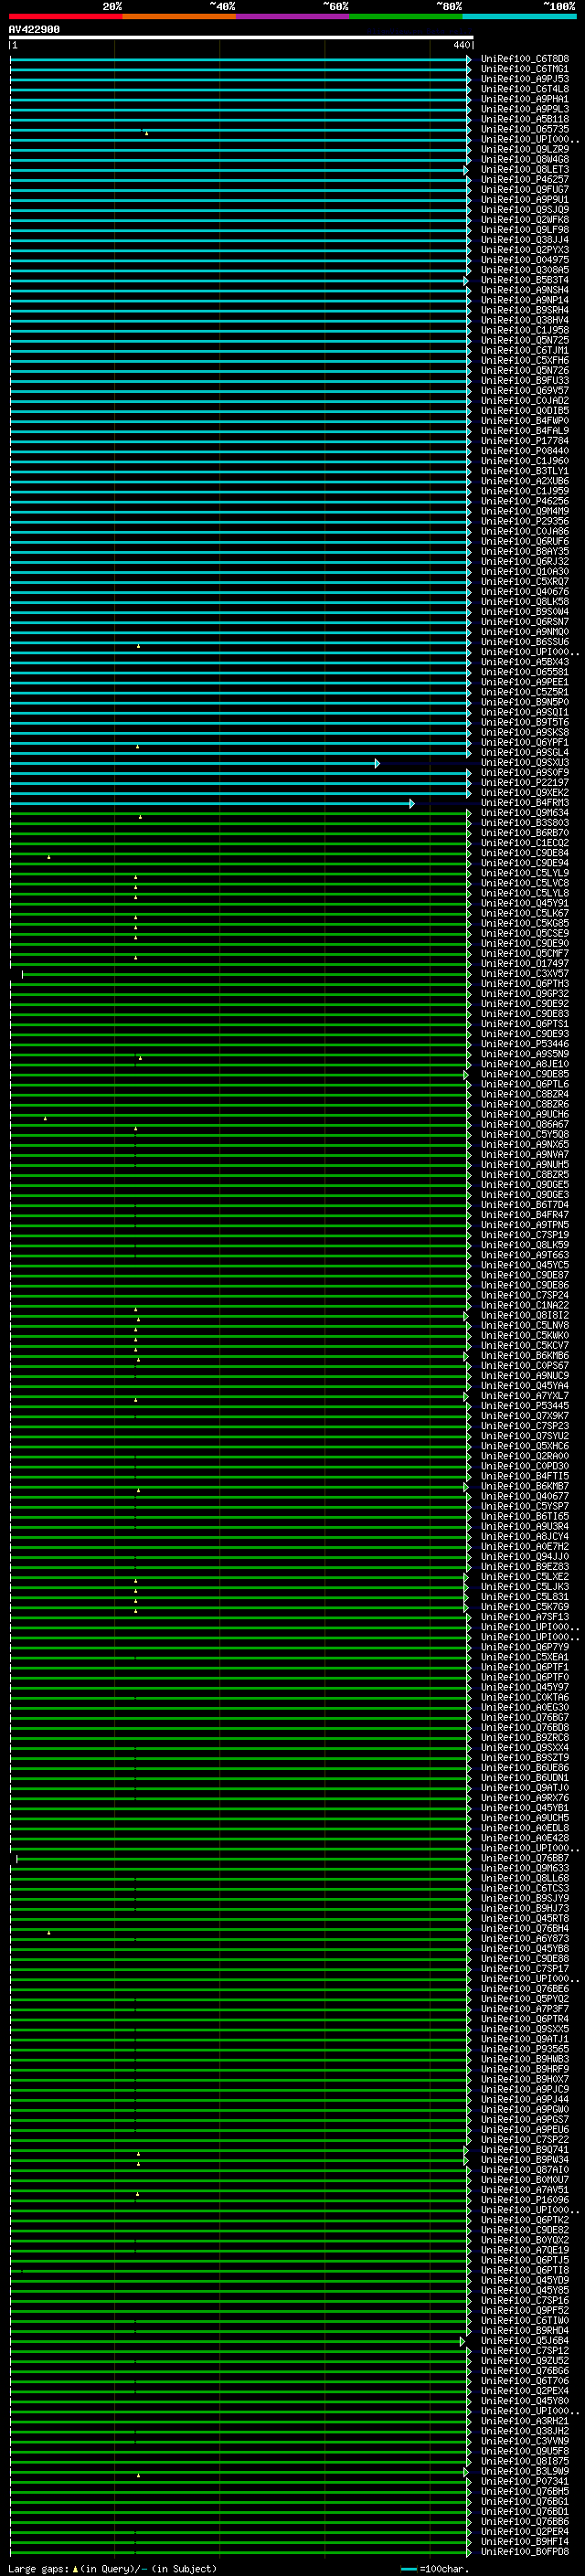
Task: Select hit label UniRef100_C6T4L8
Action: pos(525,89)
